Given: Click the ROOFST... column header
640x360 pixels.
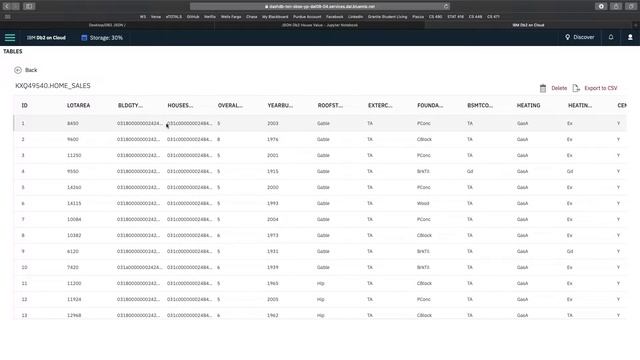Looking at the screenshot, I should [x=330, y=105].
